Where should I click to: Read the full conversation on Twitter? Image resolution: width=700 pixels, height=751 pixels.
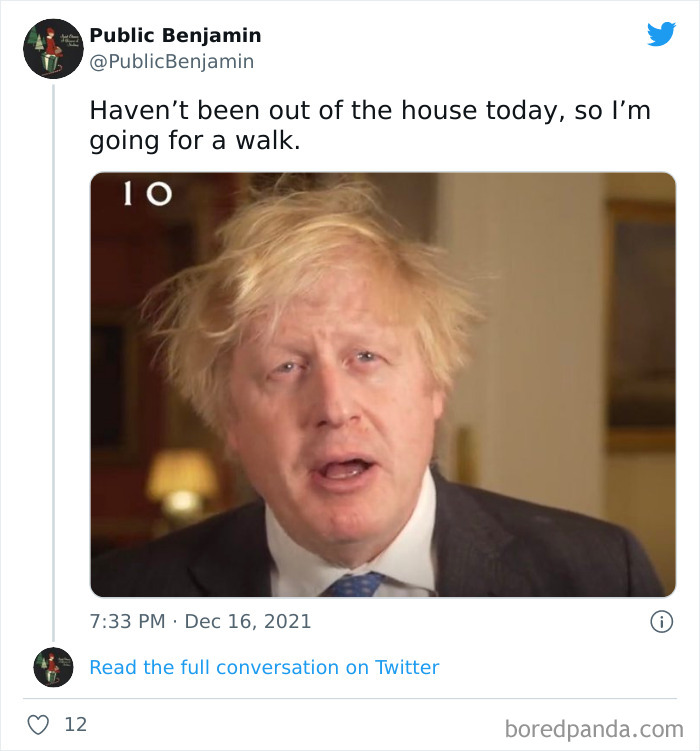[x=264, y=667]
